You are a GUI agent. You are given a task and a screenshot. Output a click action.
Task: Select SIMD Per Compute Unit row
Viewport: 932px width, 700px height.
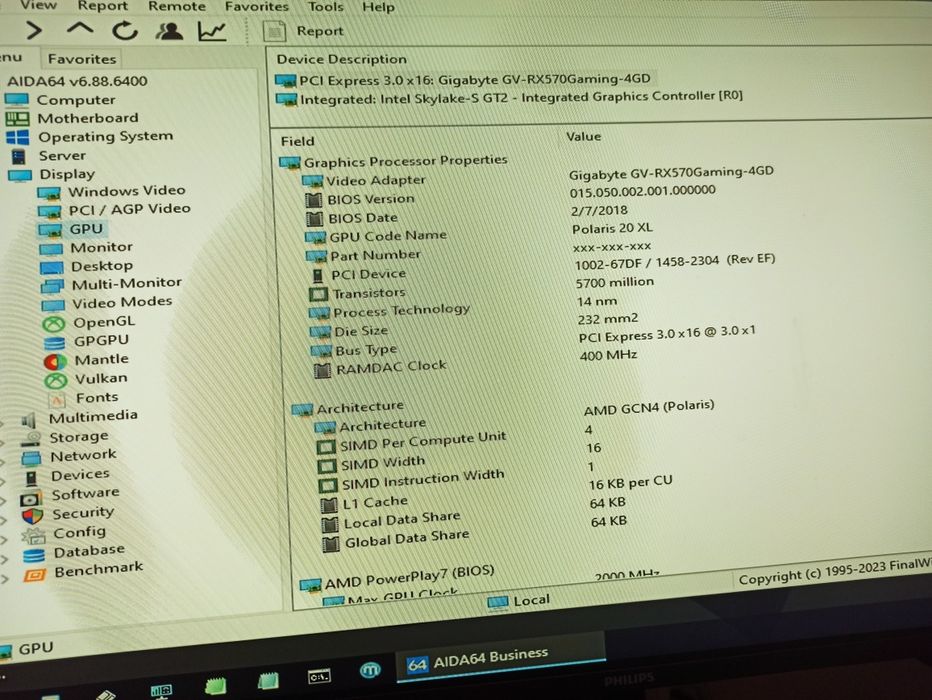(454, 438)
